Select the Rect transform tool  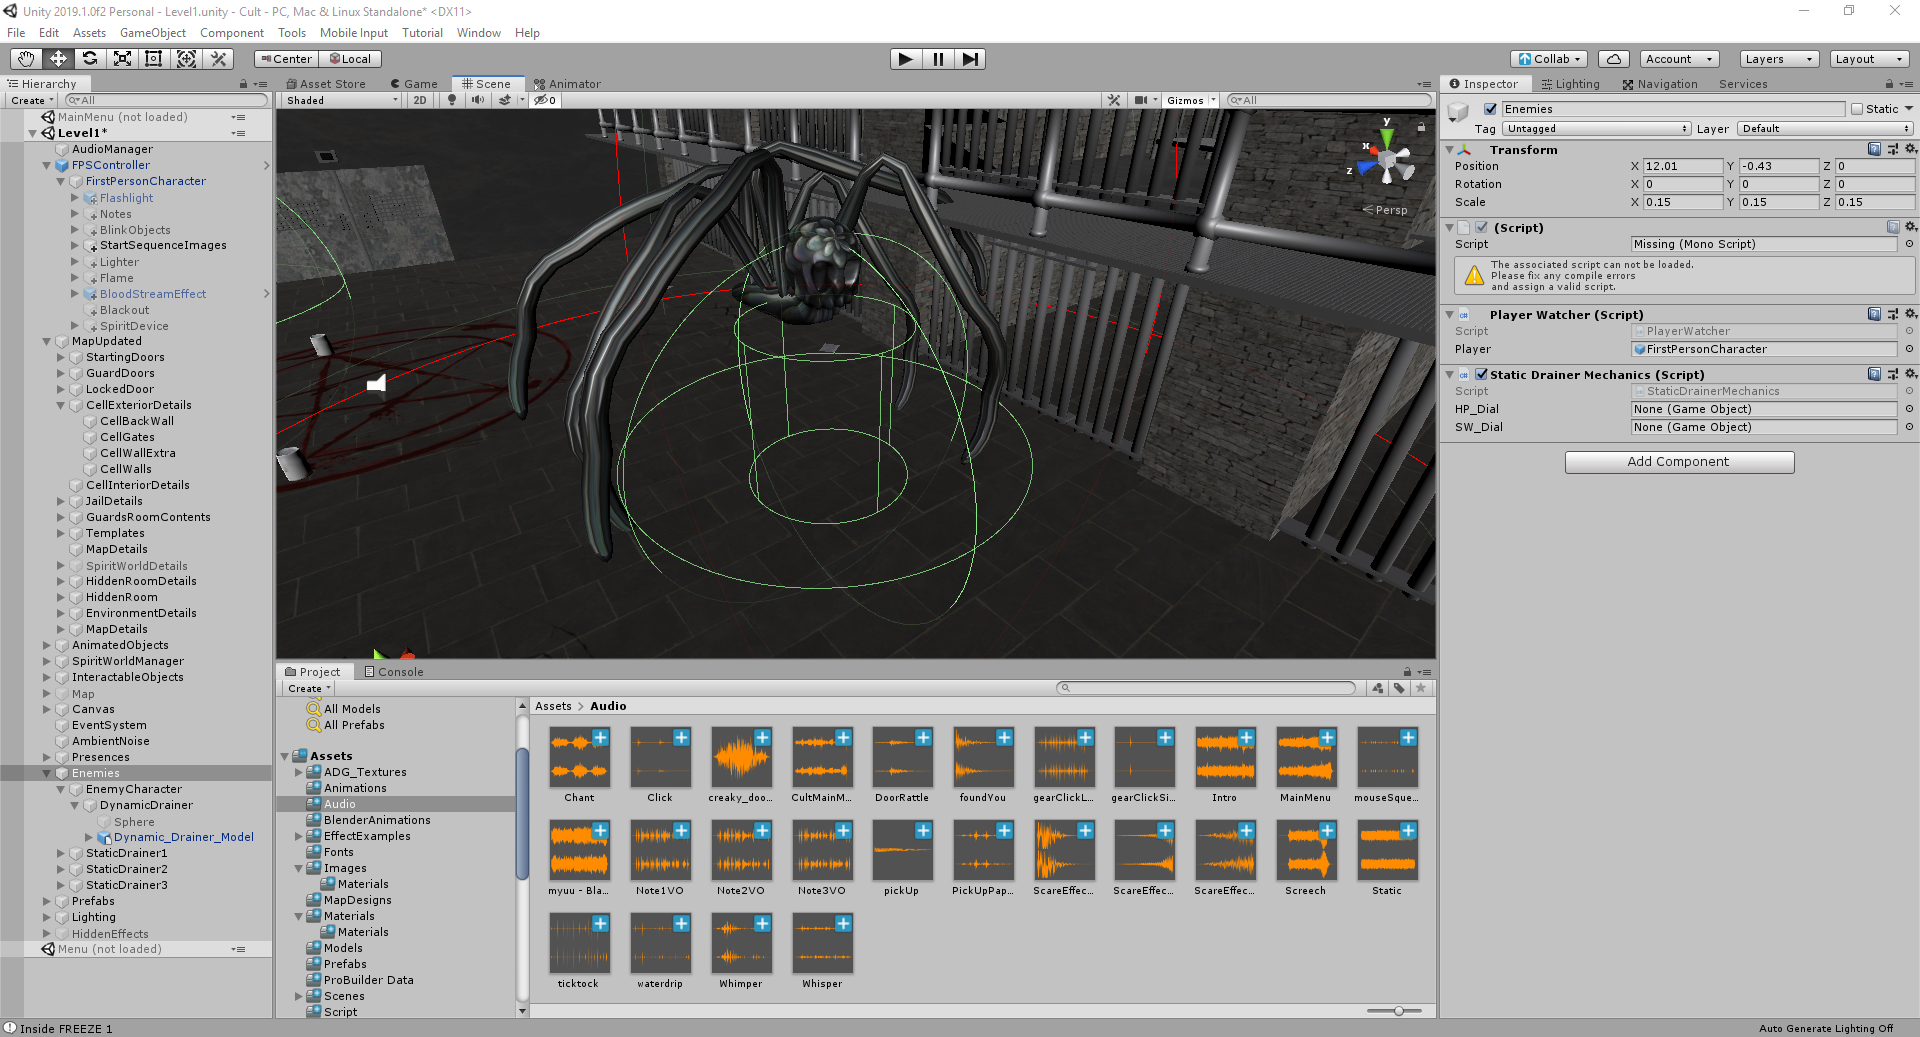[x=154, y=59]
